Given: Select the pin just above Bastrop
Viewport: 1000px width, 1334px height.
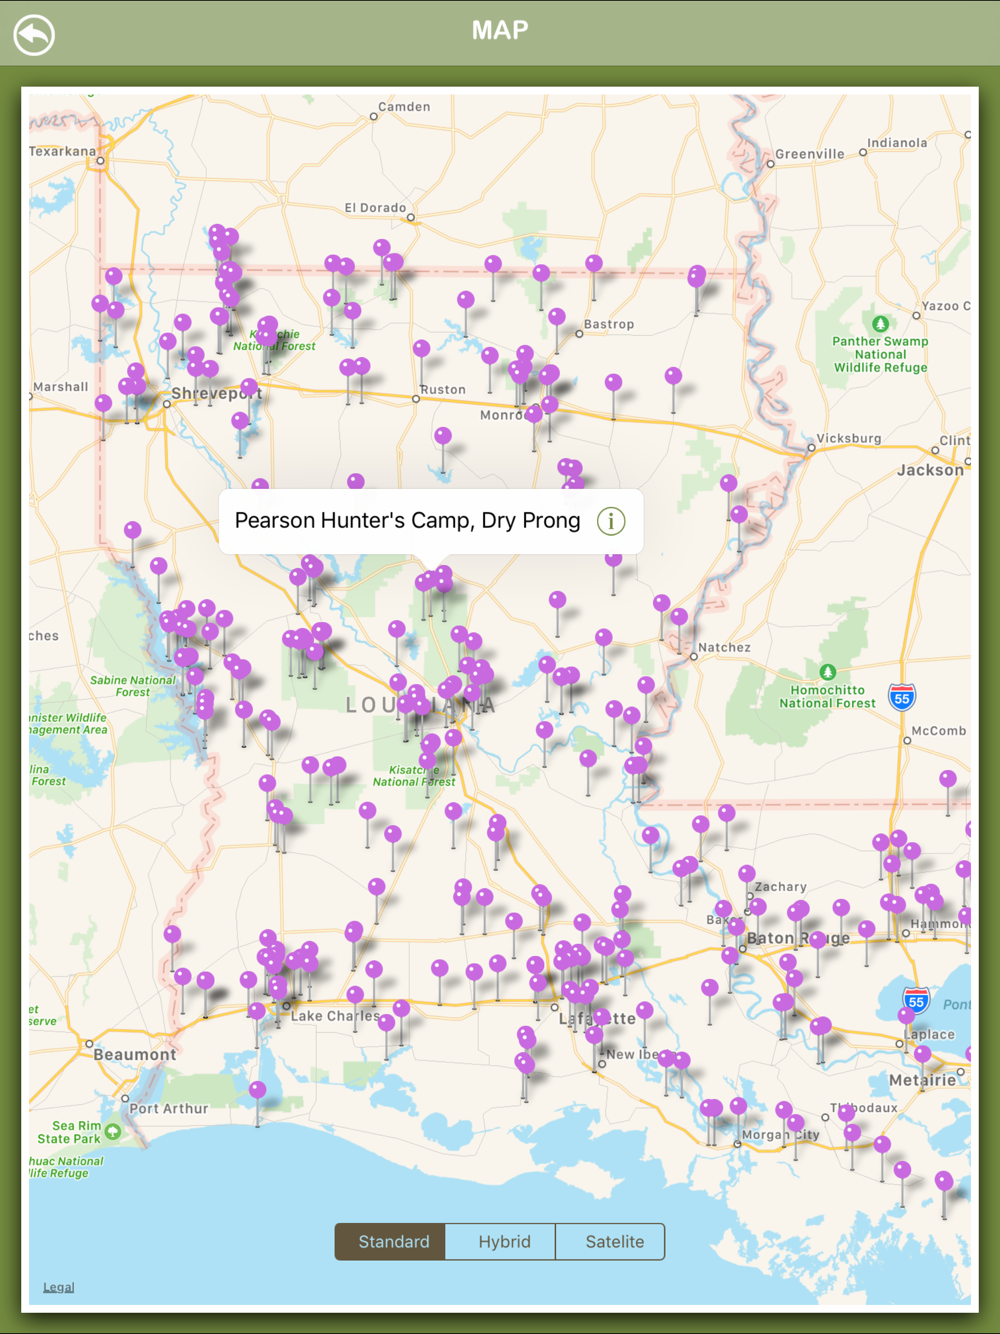Looking at the screenshot, I should (557, 317).
